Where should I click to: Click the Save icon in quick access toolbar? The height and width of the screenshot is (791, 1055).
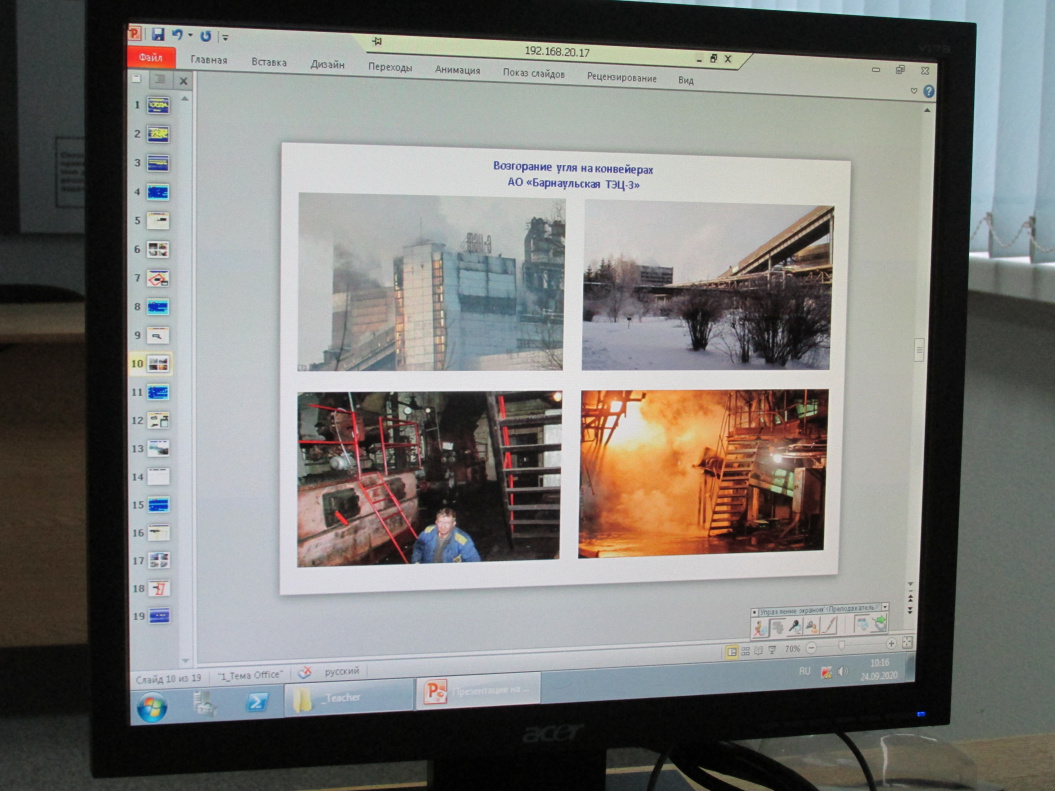(x=158, y=34)
